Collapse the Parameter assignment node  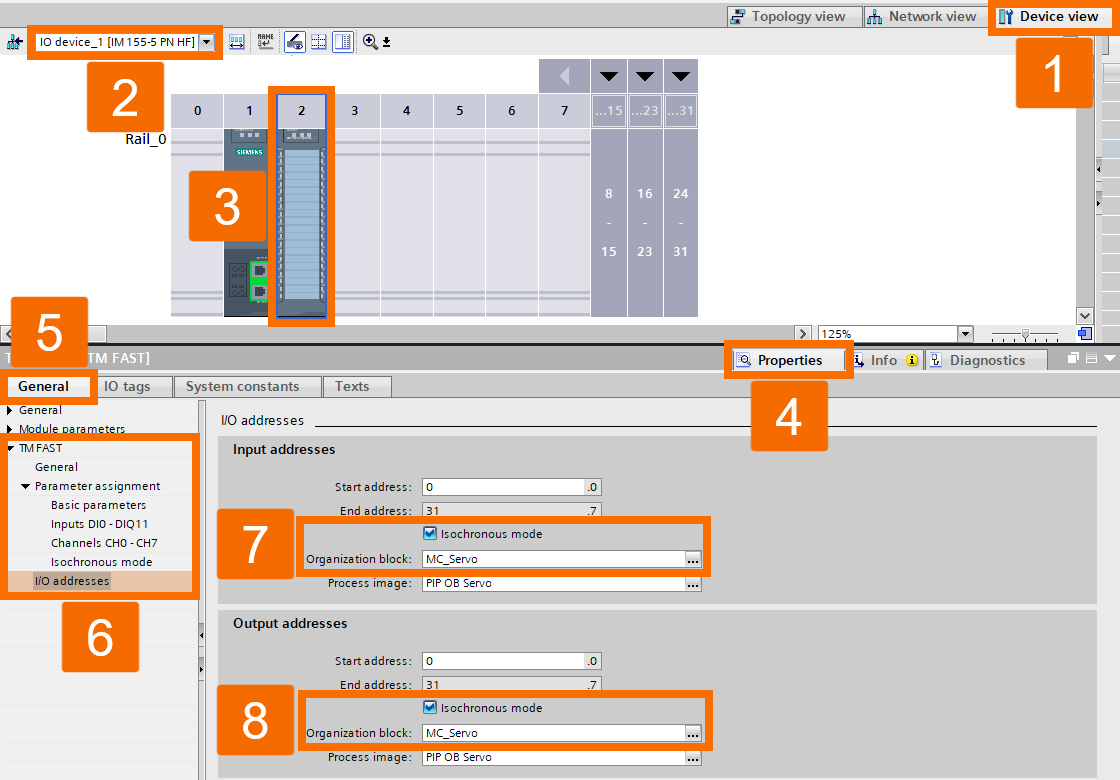point(26,486)
